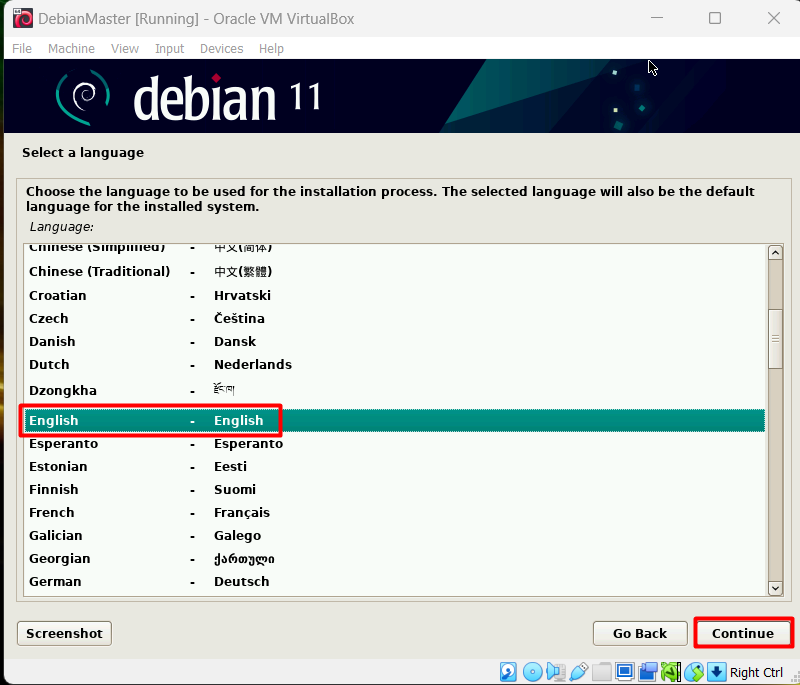The width and height of the screenshot is (800, 685).
Task: Pick Estonian in the language list
Action: 394,466
